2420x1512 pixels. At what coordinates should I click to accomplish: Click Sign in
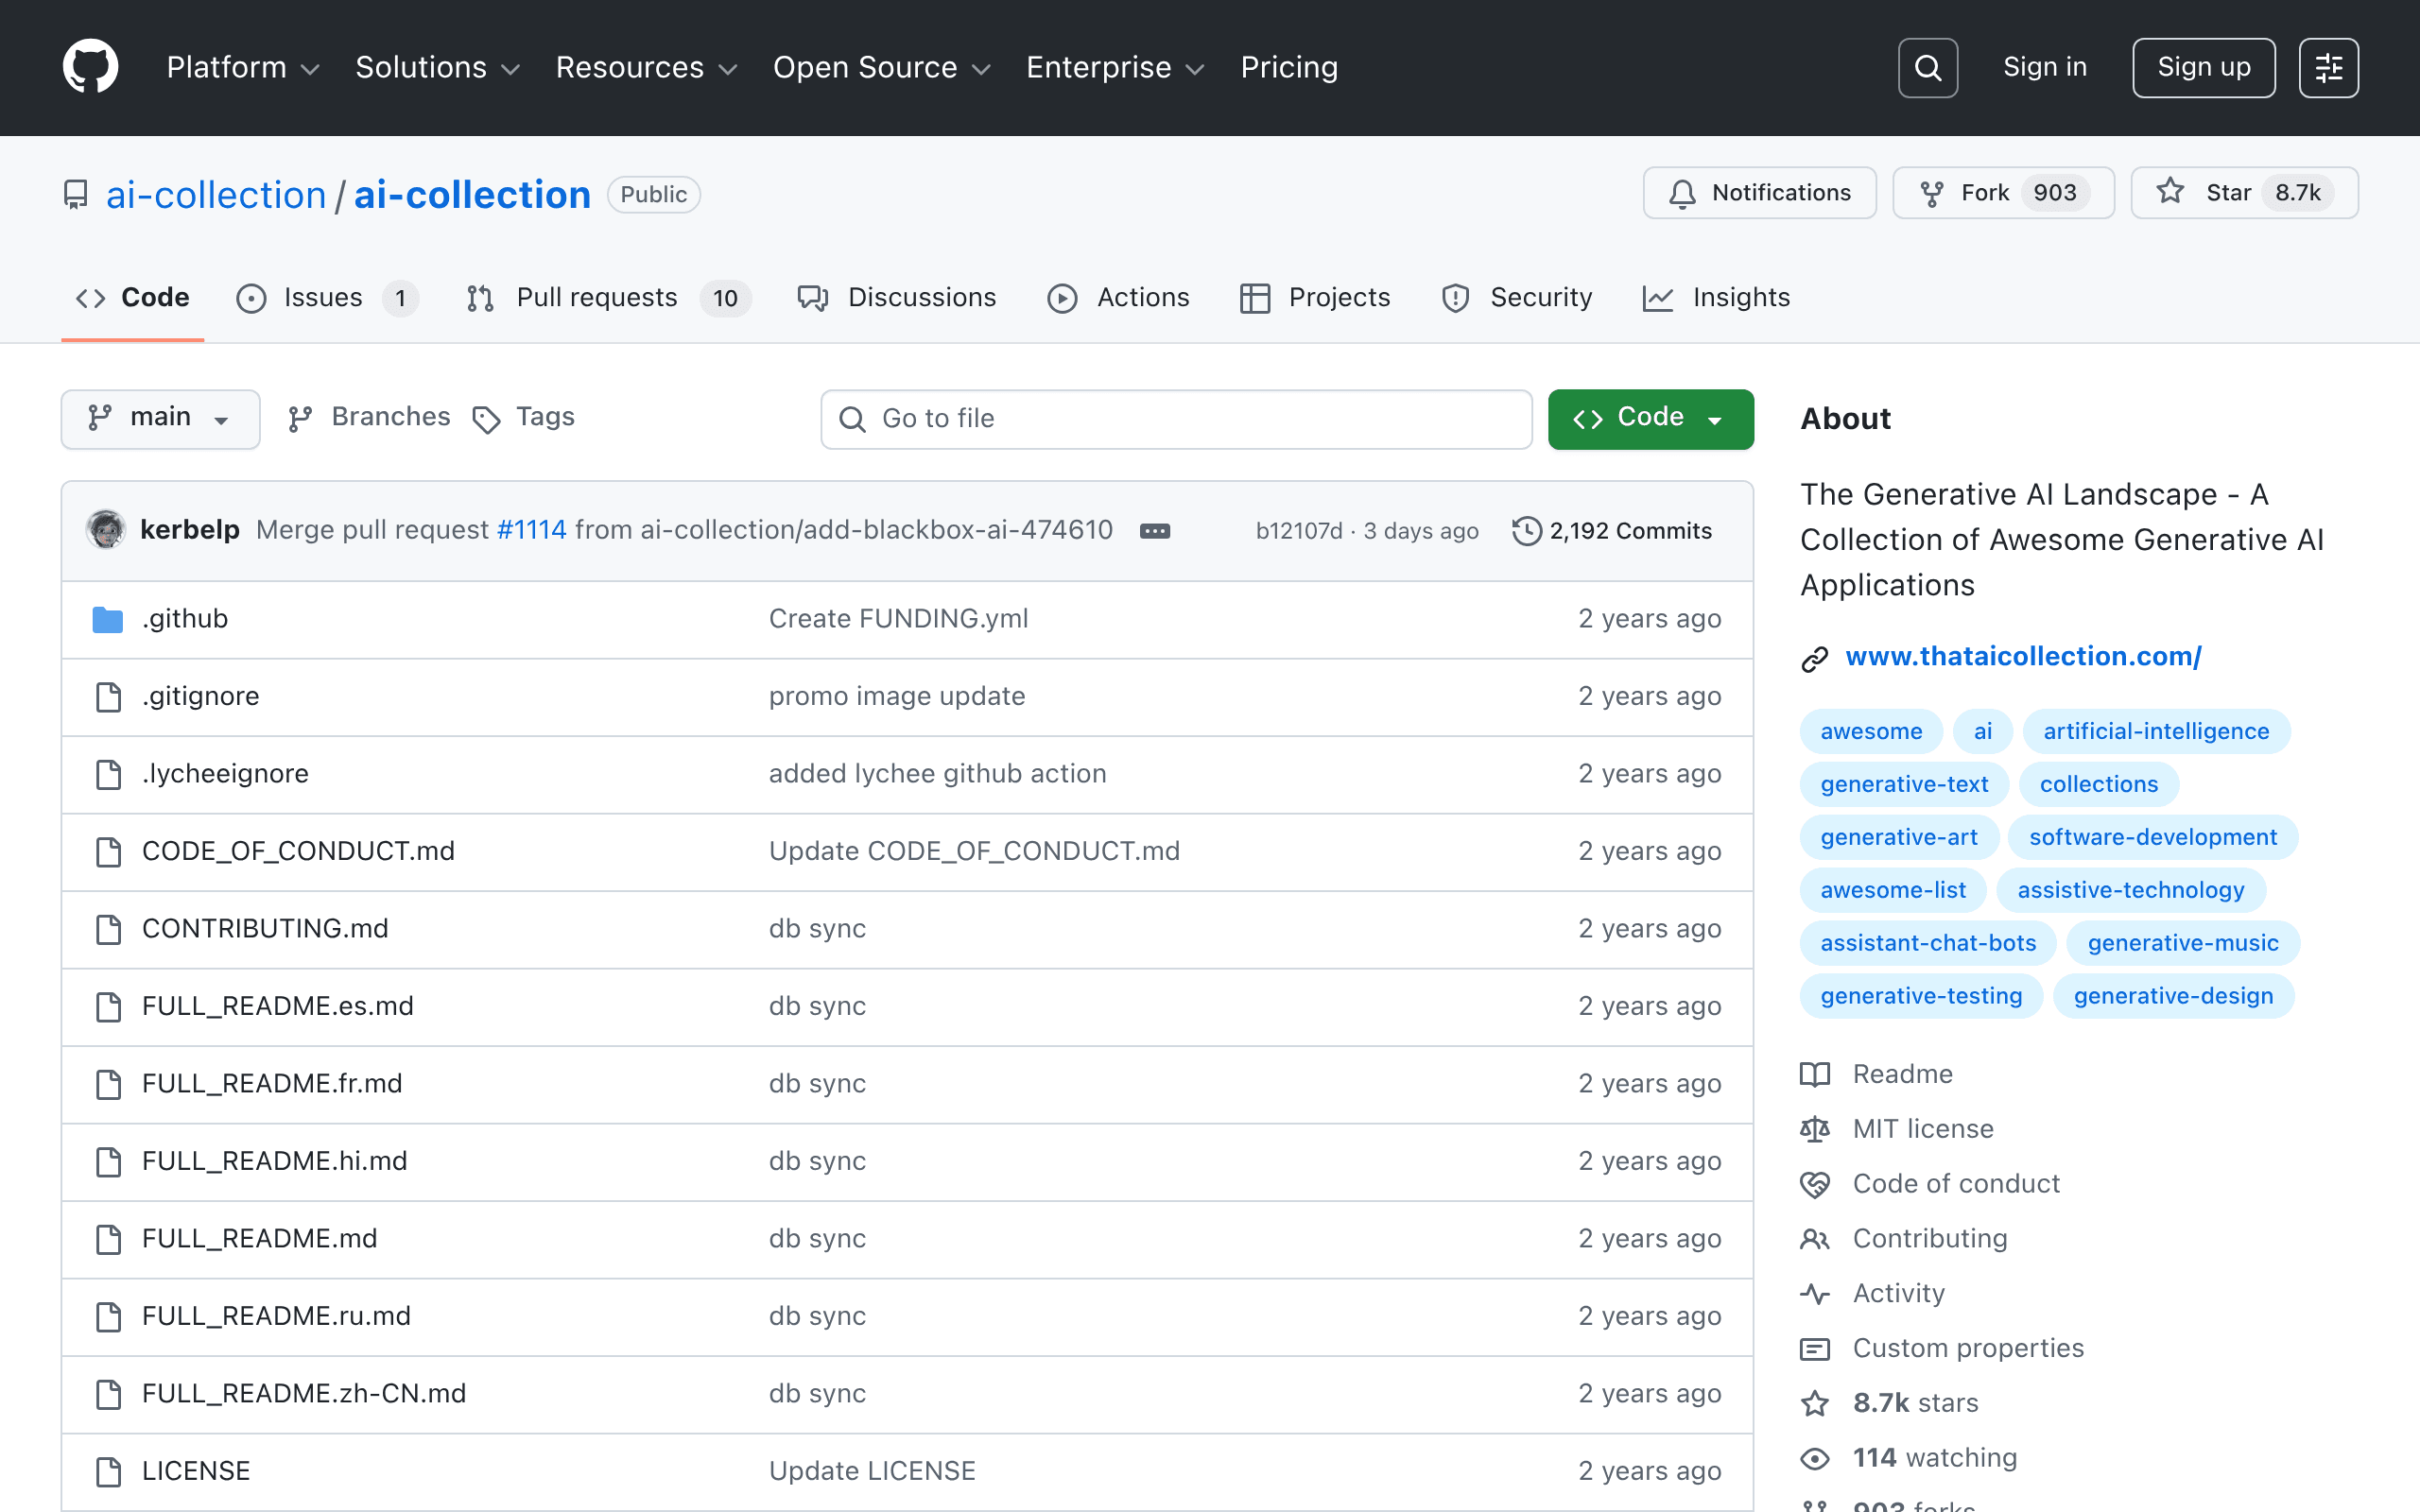[2045, 67]
